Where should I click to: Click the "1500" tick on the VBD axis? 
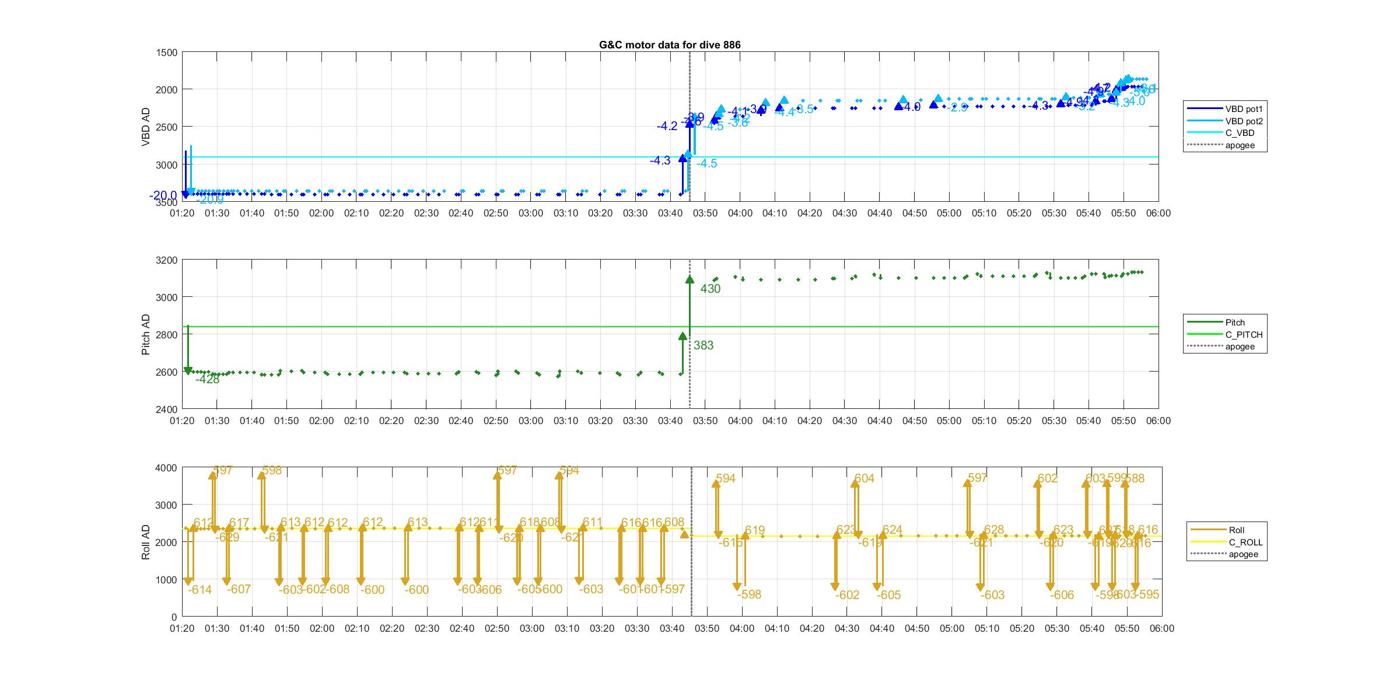[x=167, y=53]
